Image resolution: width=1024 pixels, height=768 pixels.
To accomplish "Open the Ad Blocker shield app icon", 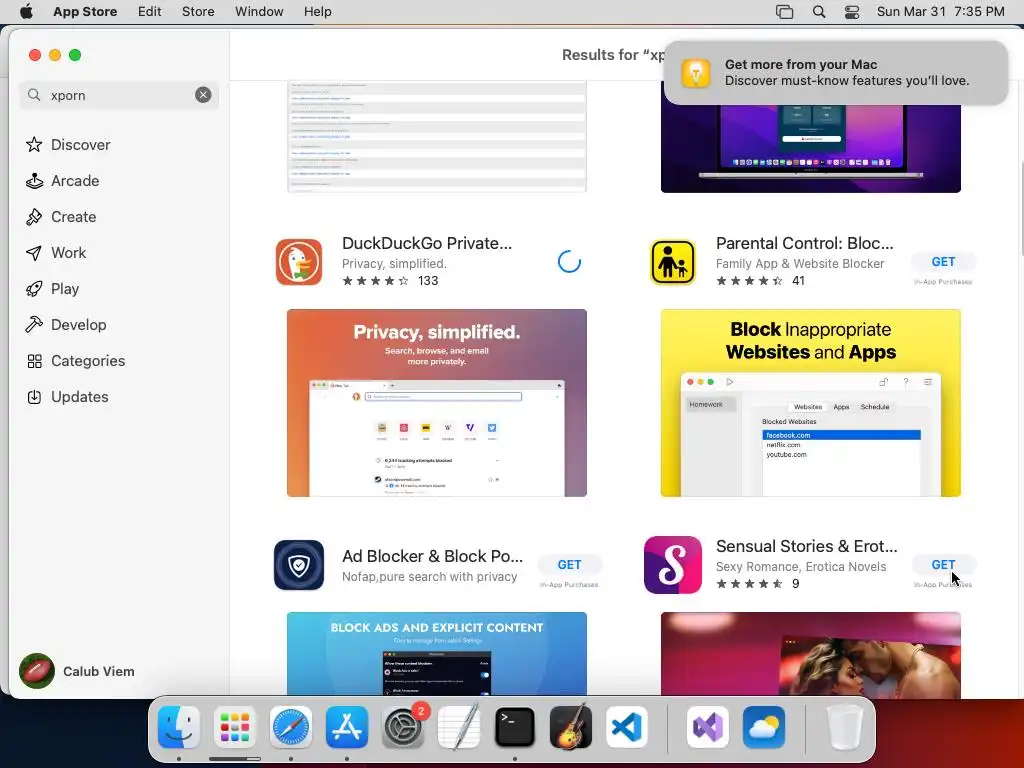I will click(x=298, y=565).
